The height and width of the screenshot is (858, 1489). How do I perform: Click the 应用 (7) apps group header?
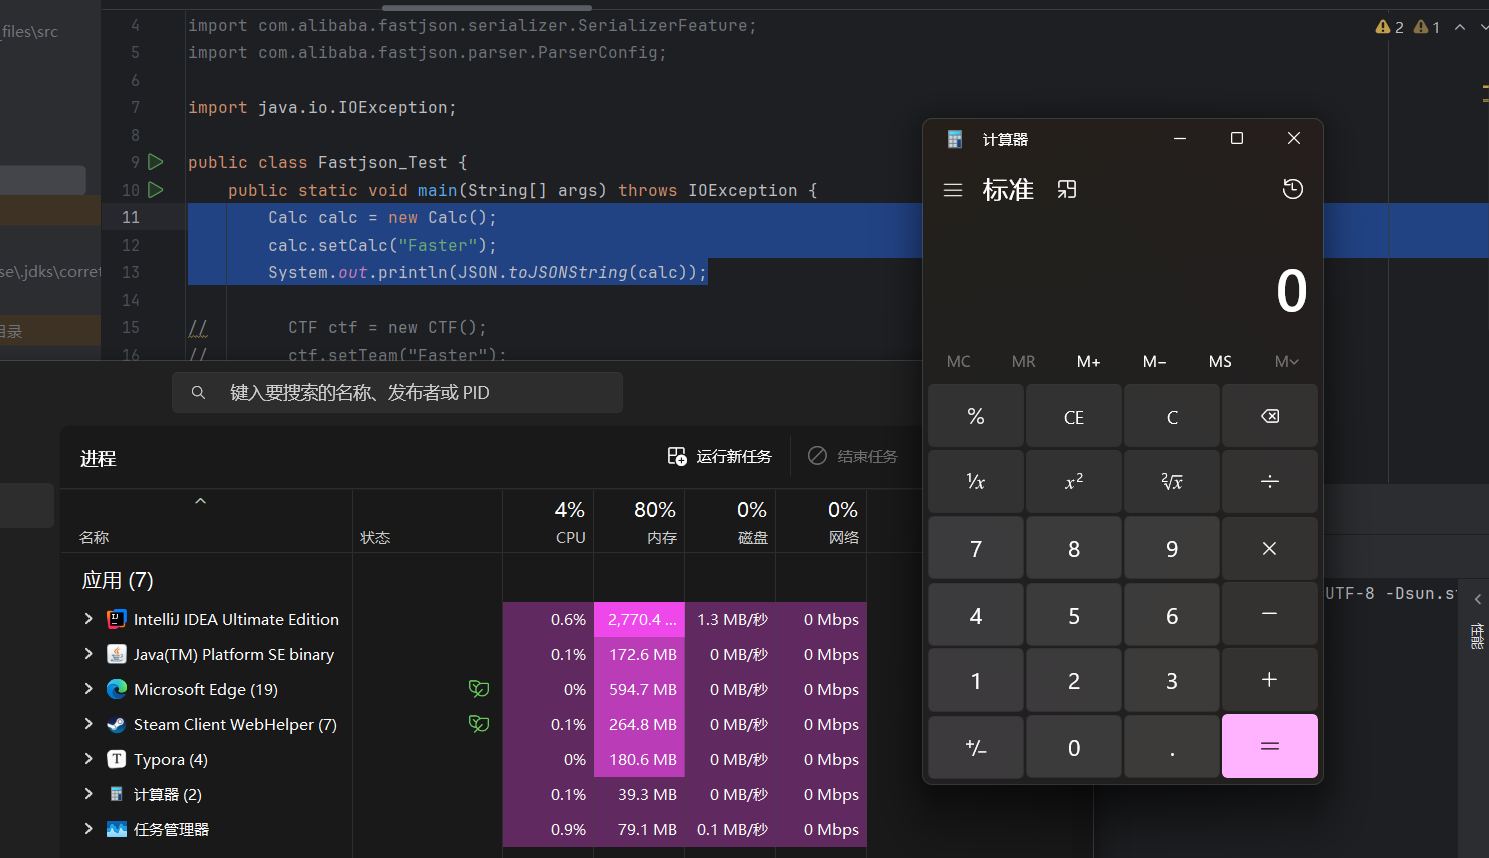(x=117, y=580)
